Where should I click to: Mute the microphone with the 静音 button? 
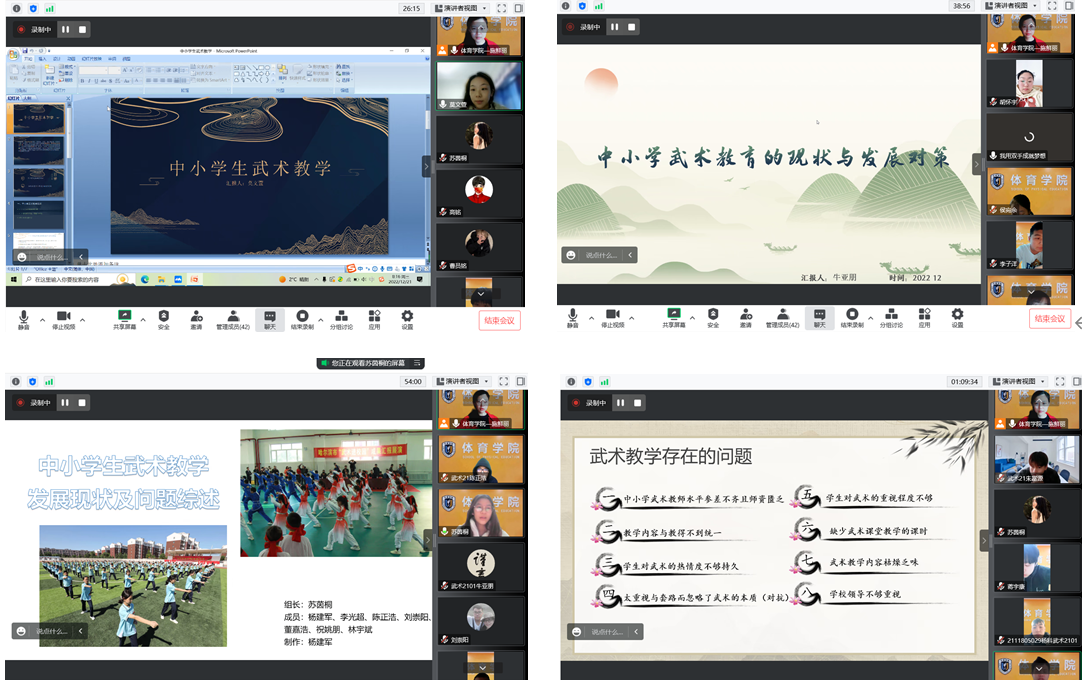pos(22,315)
